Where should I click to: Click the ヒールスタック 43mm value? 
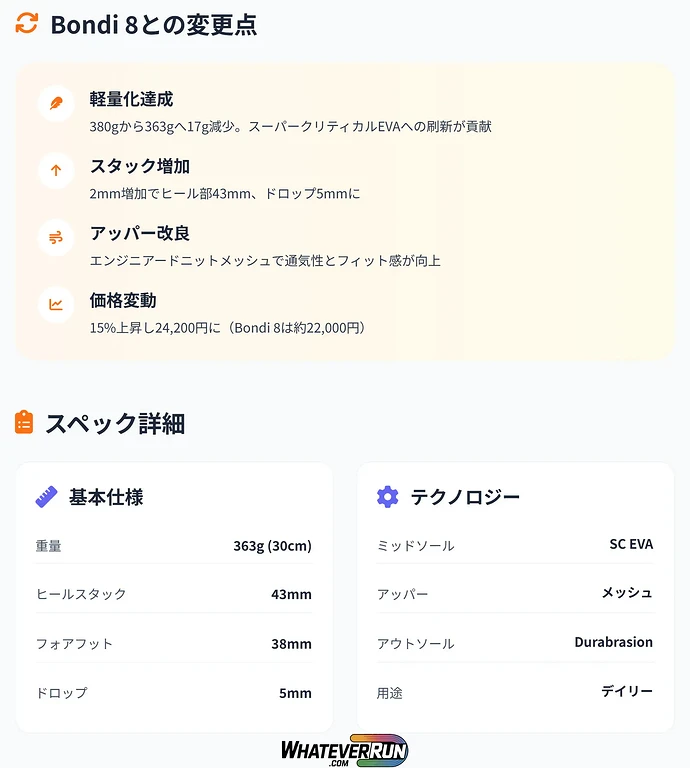click(x=291, y=594)
